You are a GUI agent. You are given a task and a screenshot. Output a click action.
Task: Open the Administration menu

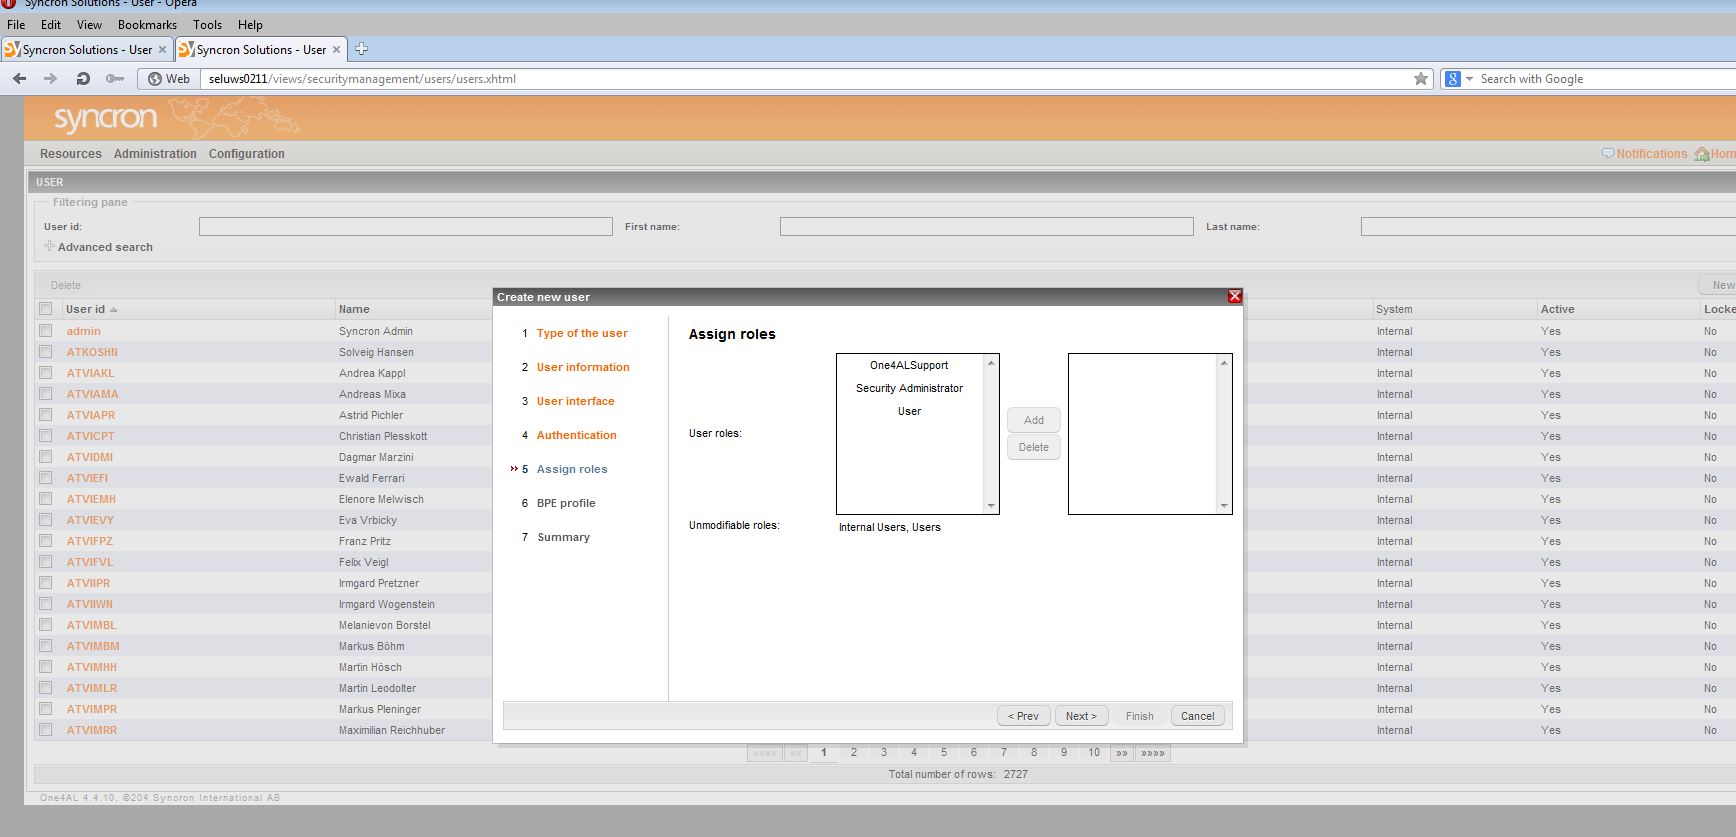click(x=155, y=154)
